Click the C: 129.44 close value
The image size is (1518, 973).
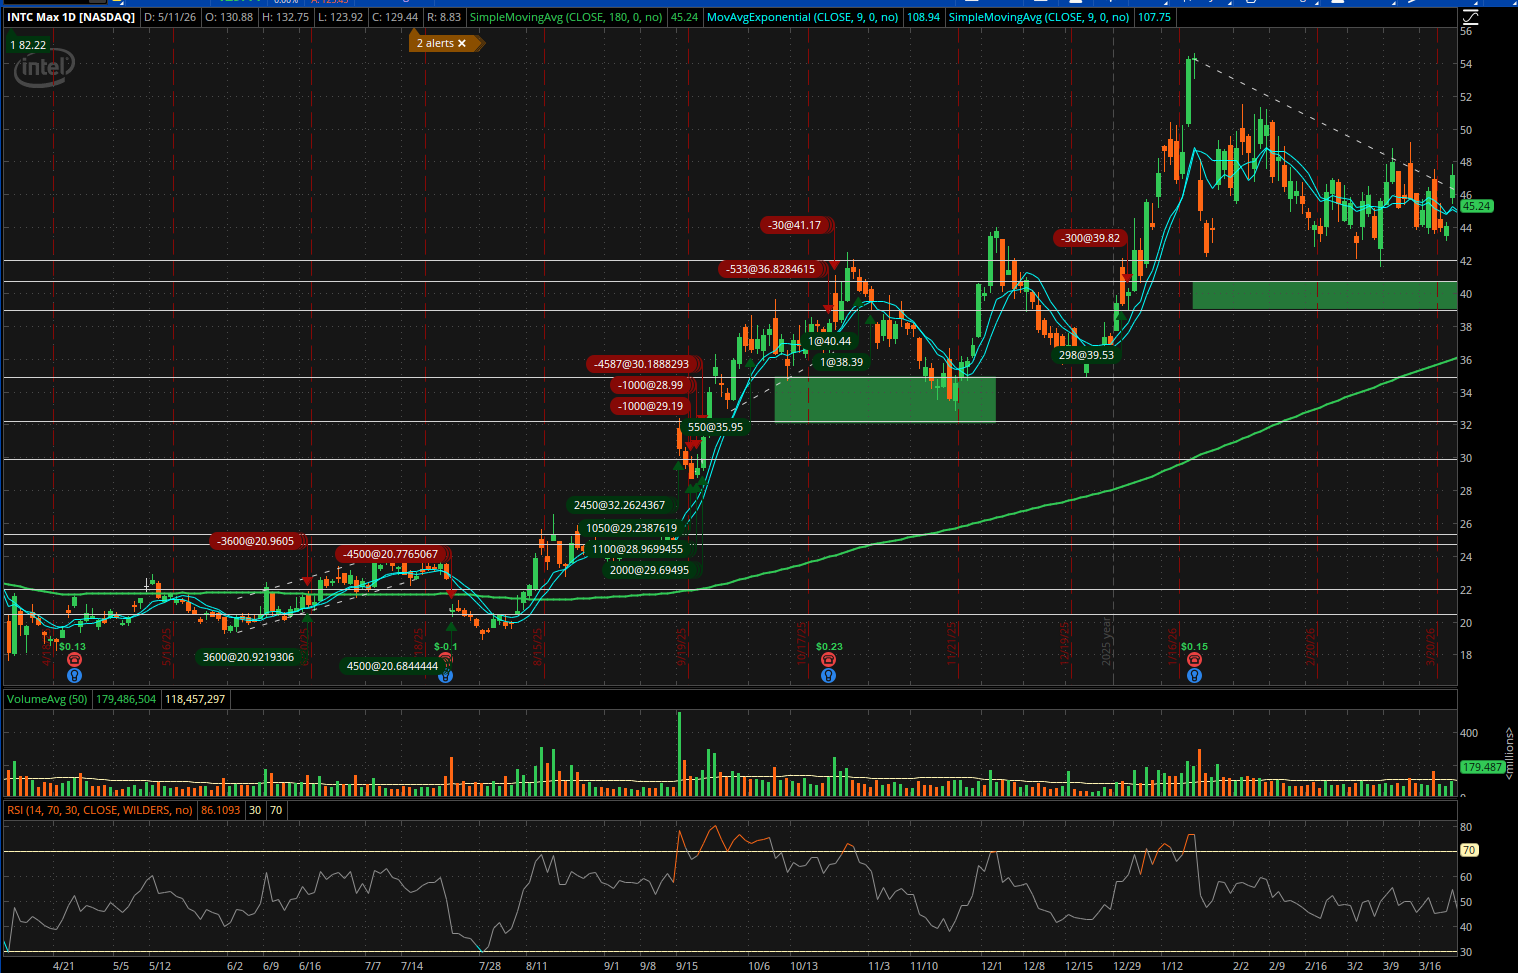[x=395, y=17]
